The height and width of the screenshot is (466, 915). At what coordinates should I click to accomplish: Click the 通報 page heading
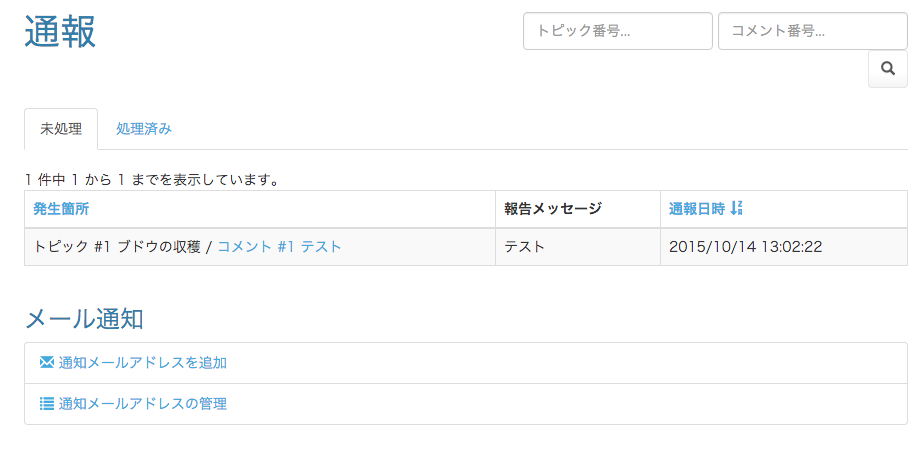click(60, 31)
